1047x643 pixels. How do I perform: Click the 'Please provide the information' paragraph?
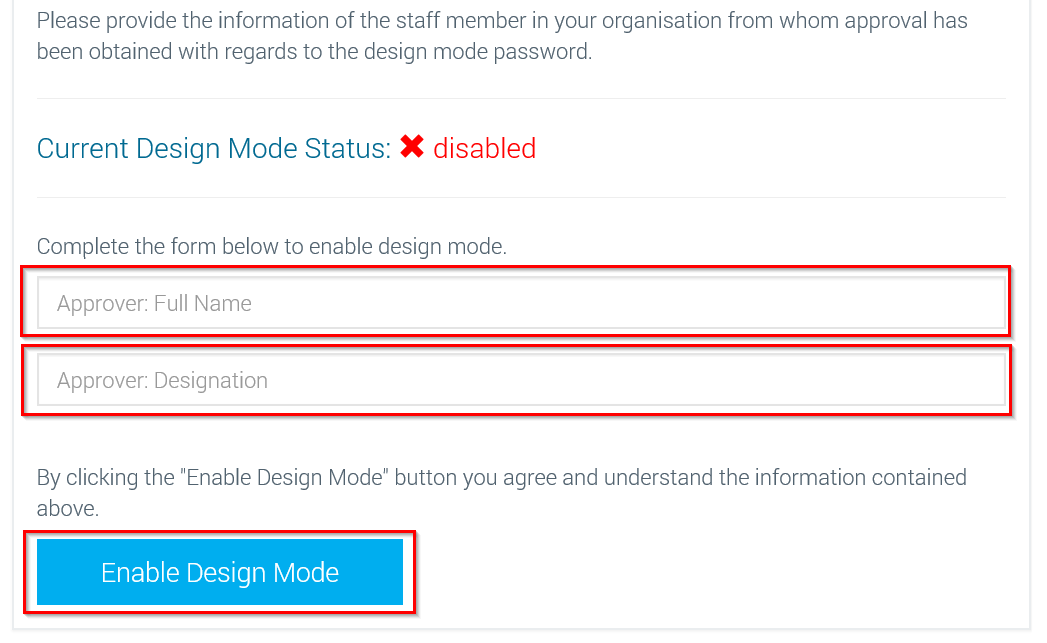502,36
